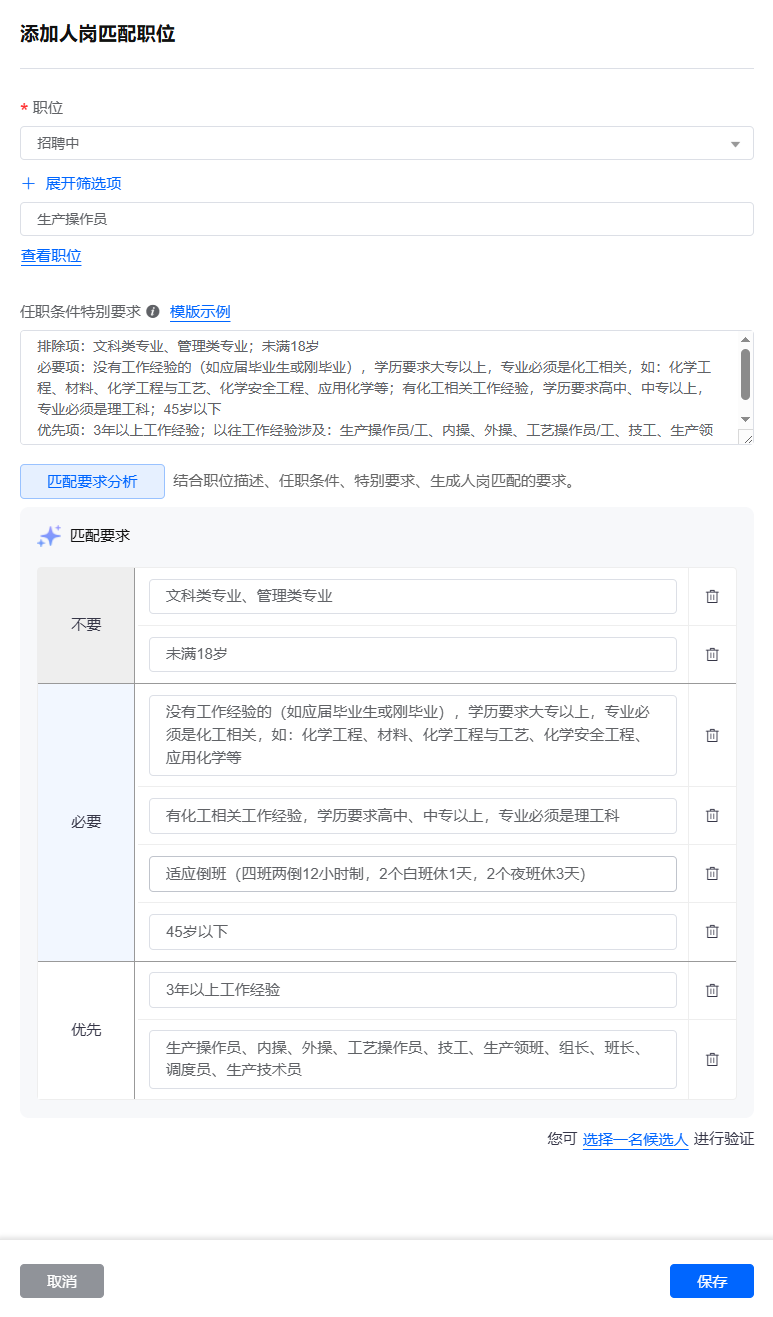Edit the 生产操作员、内操、外操 priority field
This screenshot has width=773, height=1317.
[x=413, y=1059]
